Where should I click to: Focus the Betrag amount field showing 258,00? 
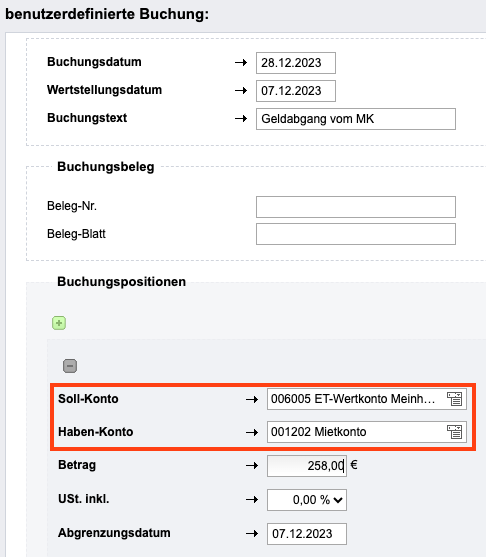(x=307, y=466)
